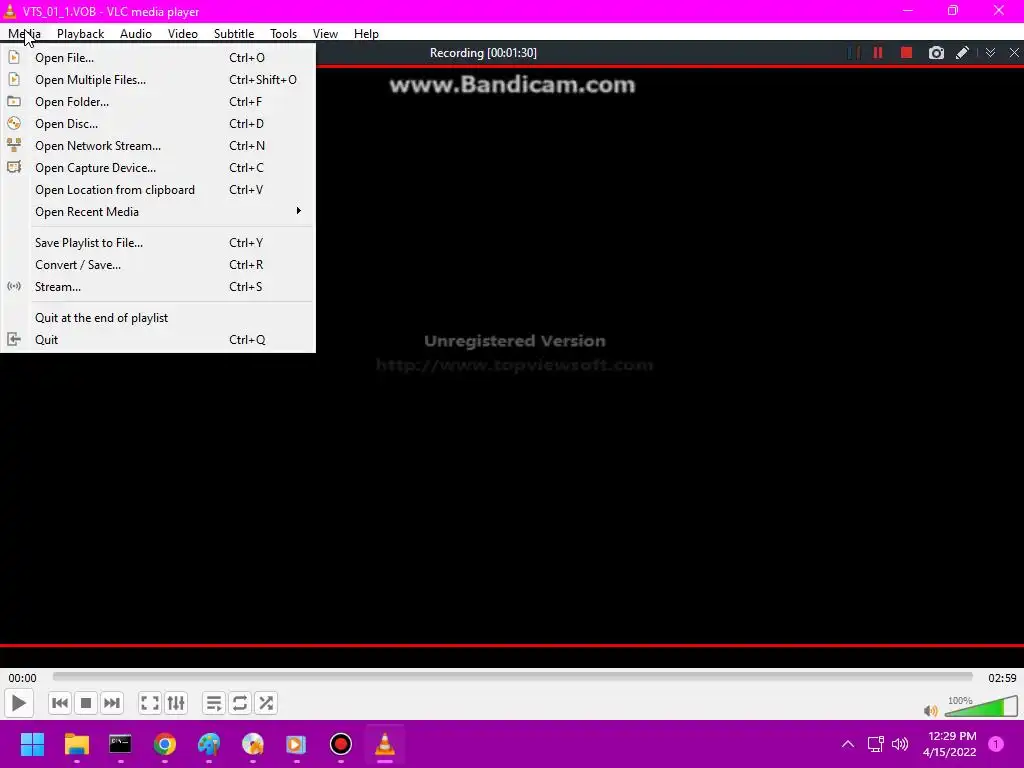Screen dimensions: 1024x768
Task: Choose Save Playlist to File...
Action: 158,243
